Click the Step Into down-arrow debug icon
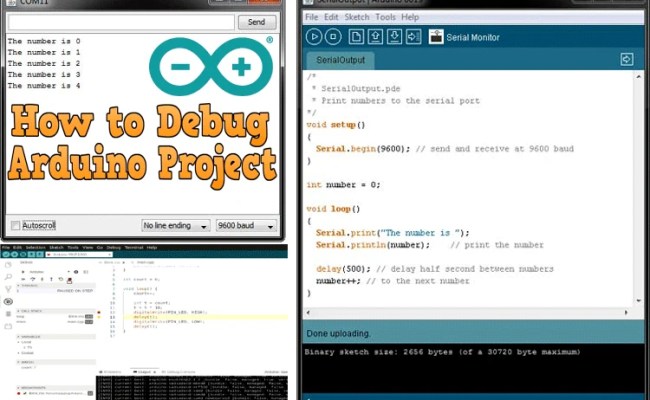 click(42, 279)
